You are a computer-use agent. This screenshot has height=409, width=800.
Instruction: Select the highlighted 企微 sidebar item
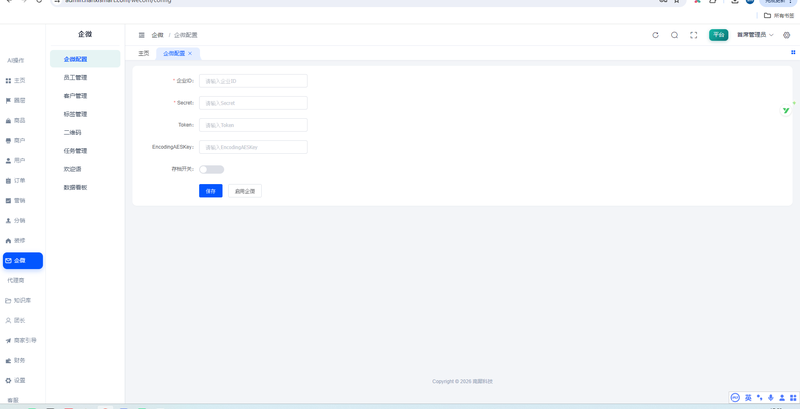22,261
